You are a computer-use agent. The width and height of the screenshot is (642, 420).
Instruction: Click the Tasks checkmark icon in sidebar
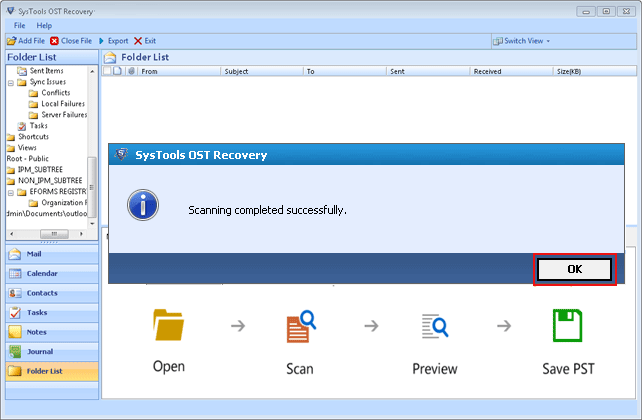[x=15, y=313]
